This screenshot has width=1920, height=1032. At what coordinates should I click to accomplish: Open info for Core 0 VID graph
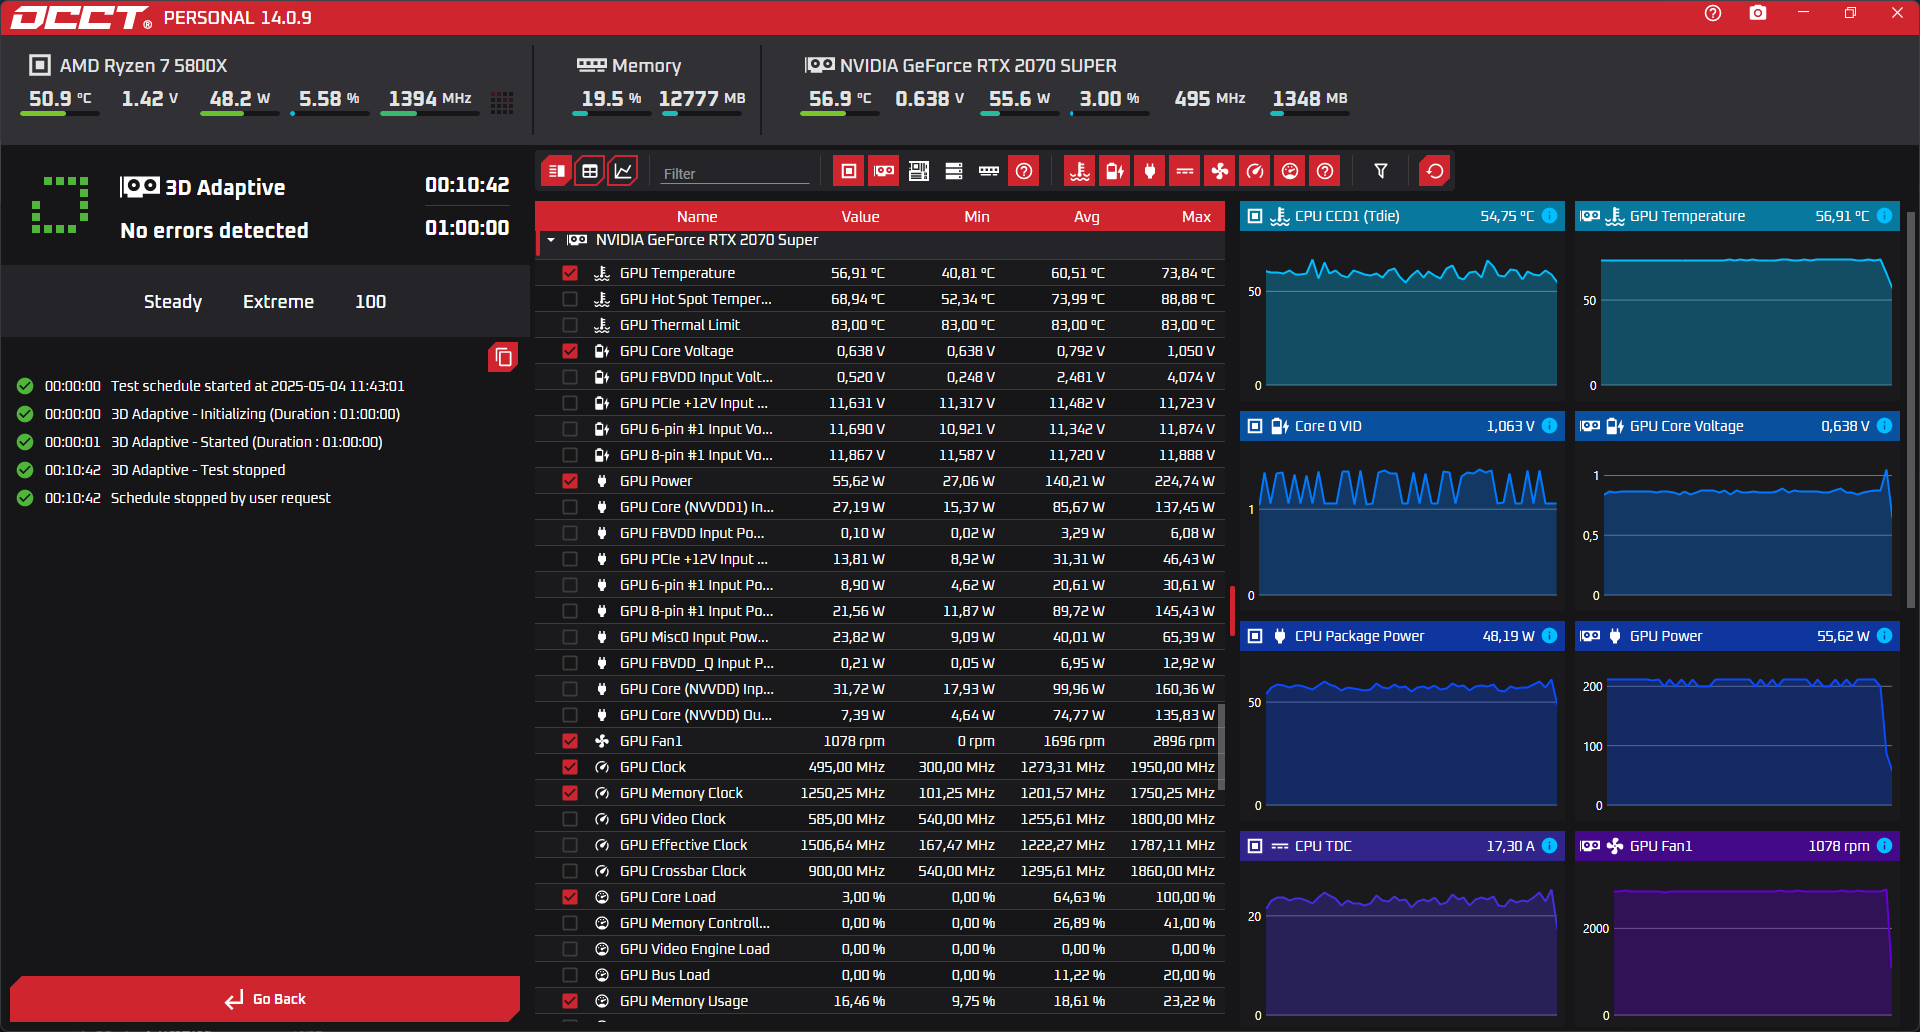tap(1549, 426)
